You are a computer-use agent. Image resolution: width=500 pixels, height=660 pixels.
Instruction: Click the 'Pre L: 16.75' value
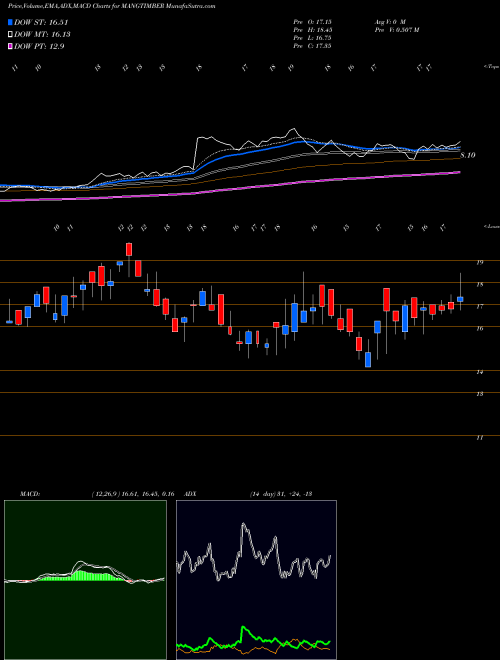point(312,38)
